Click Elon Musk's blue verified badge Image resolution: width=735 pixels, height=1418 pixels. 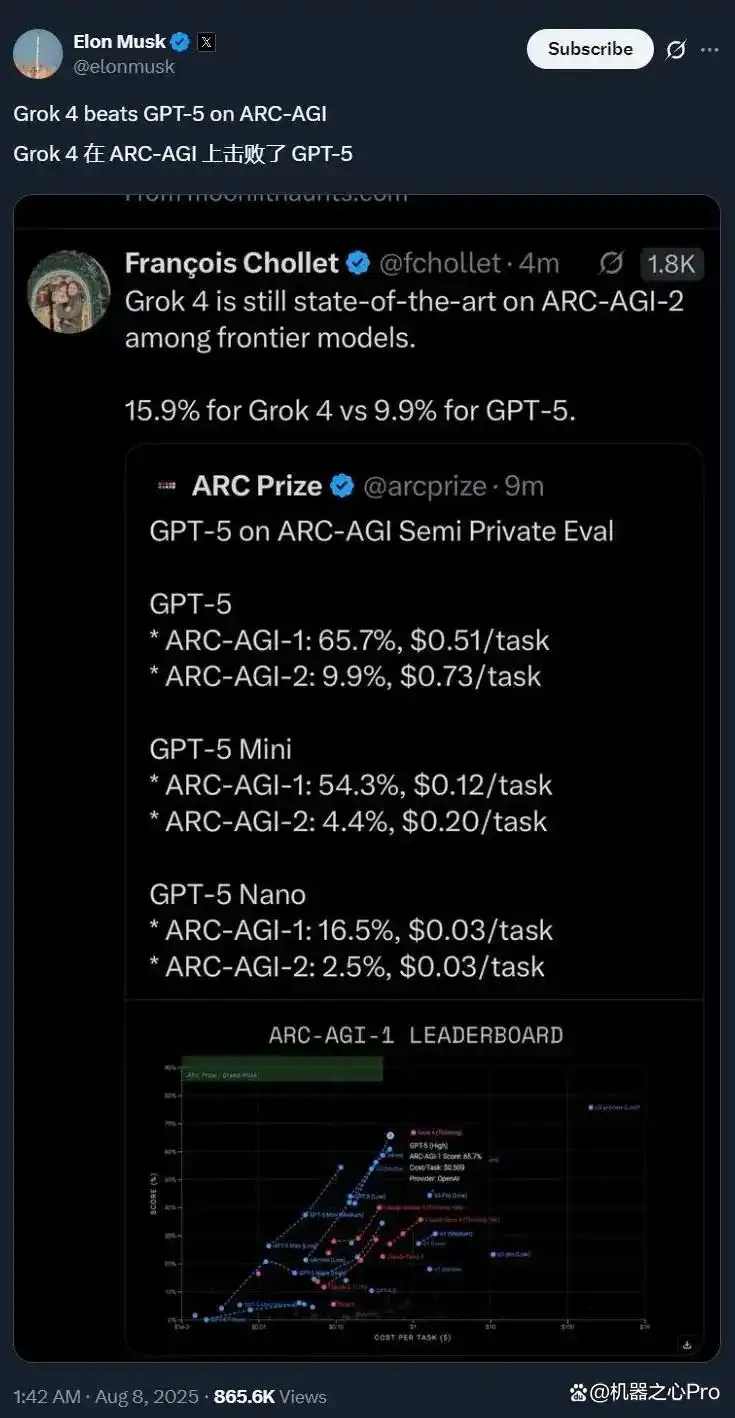click(180, 42)
